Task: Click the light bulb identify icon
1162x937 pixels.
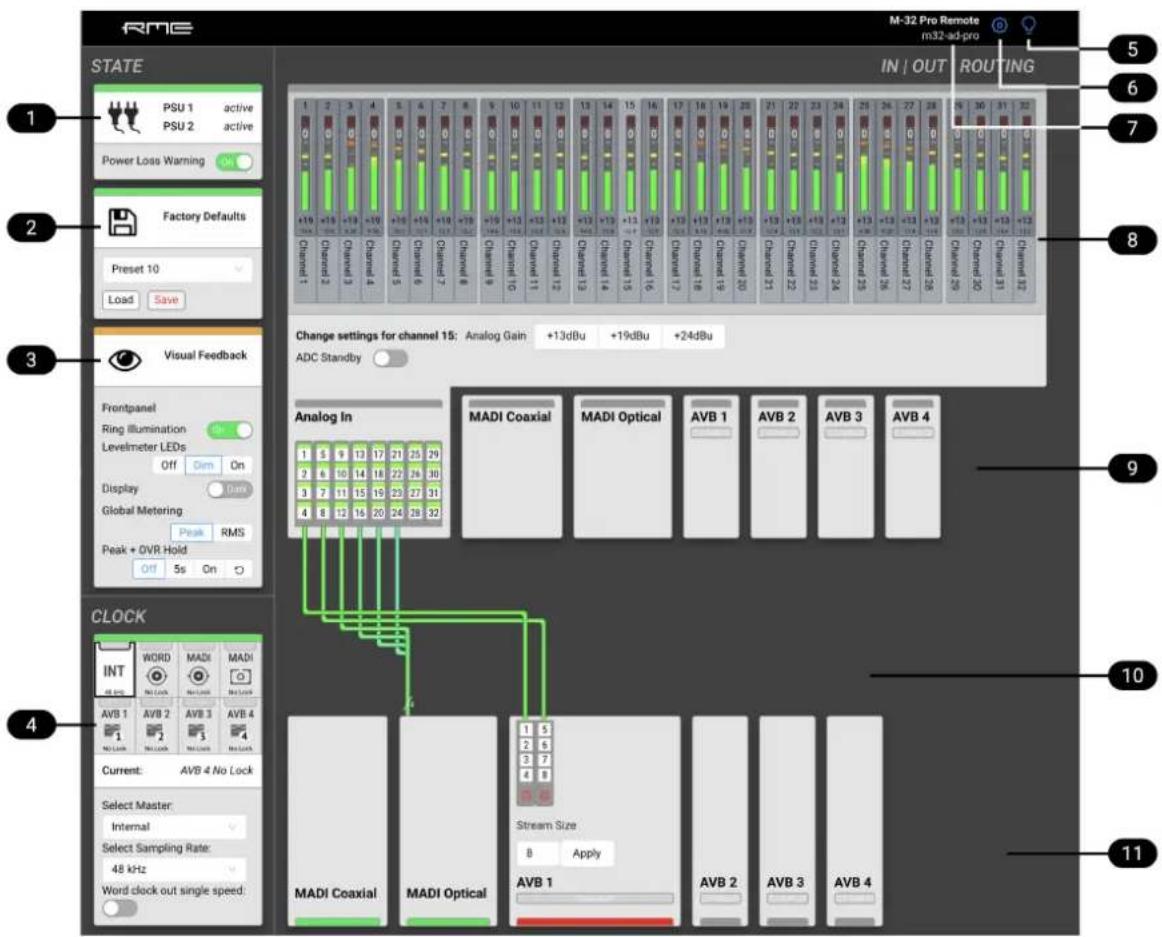Action: 1029,25
